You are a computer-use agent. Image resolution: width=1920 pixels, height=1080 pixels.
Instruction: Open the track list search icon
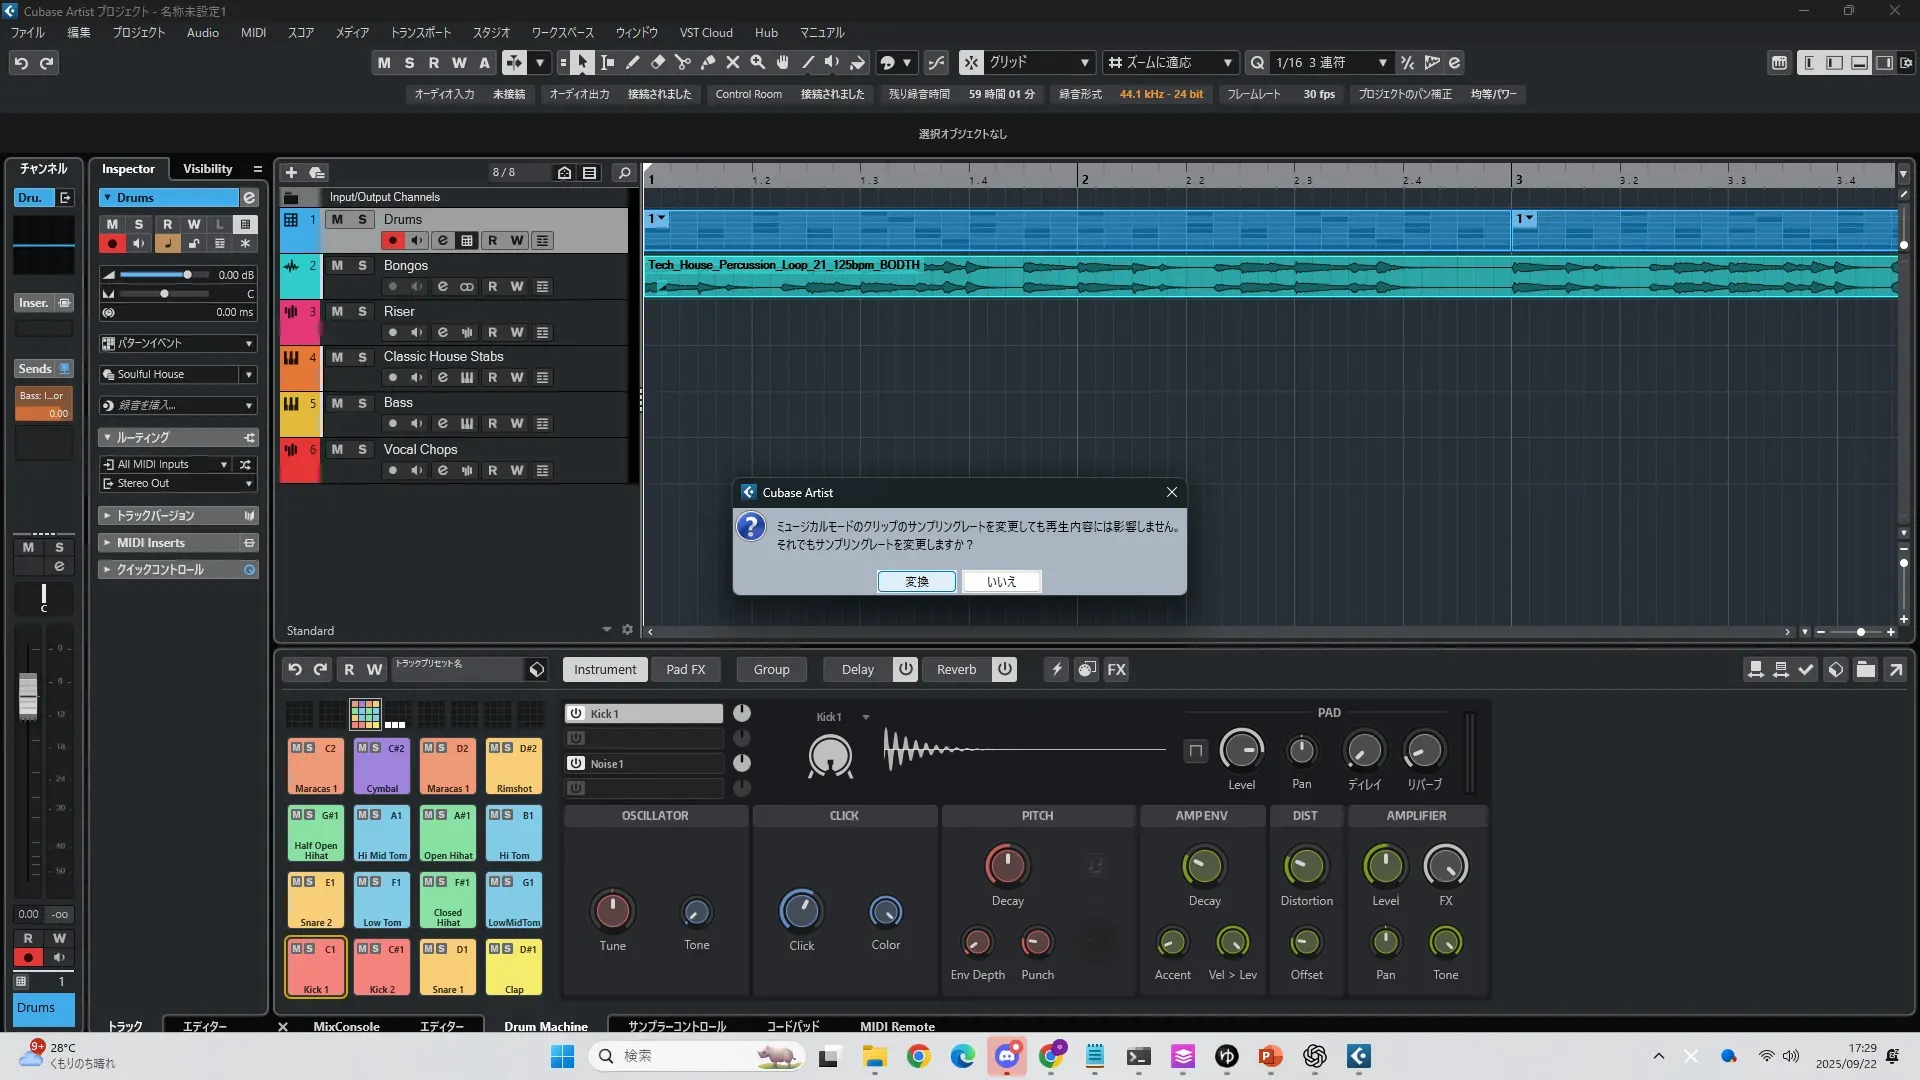click(x=624, y=173)
